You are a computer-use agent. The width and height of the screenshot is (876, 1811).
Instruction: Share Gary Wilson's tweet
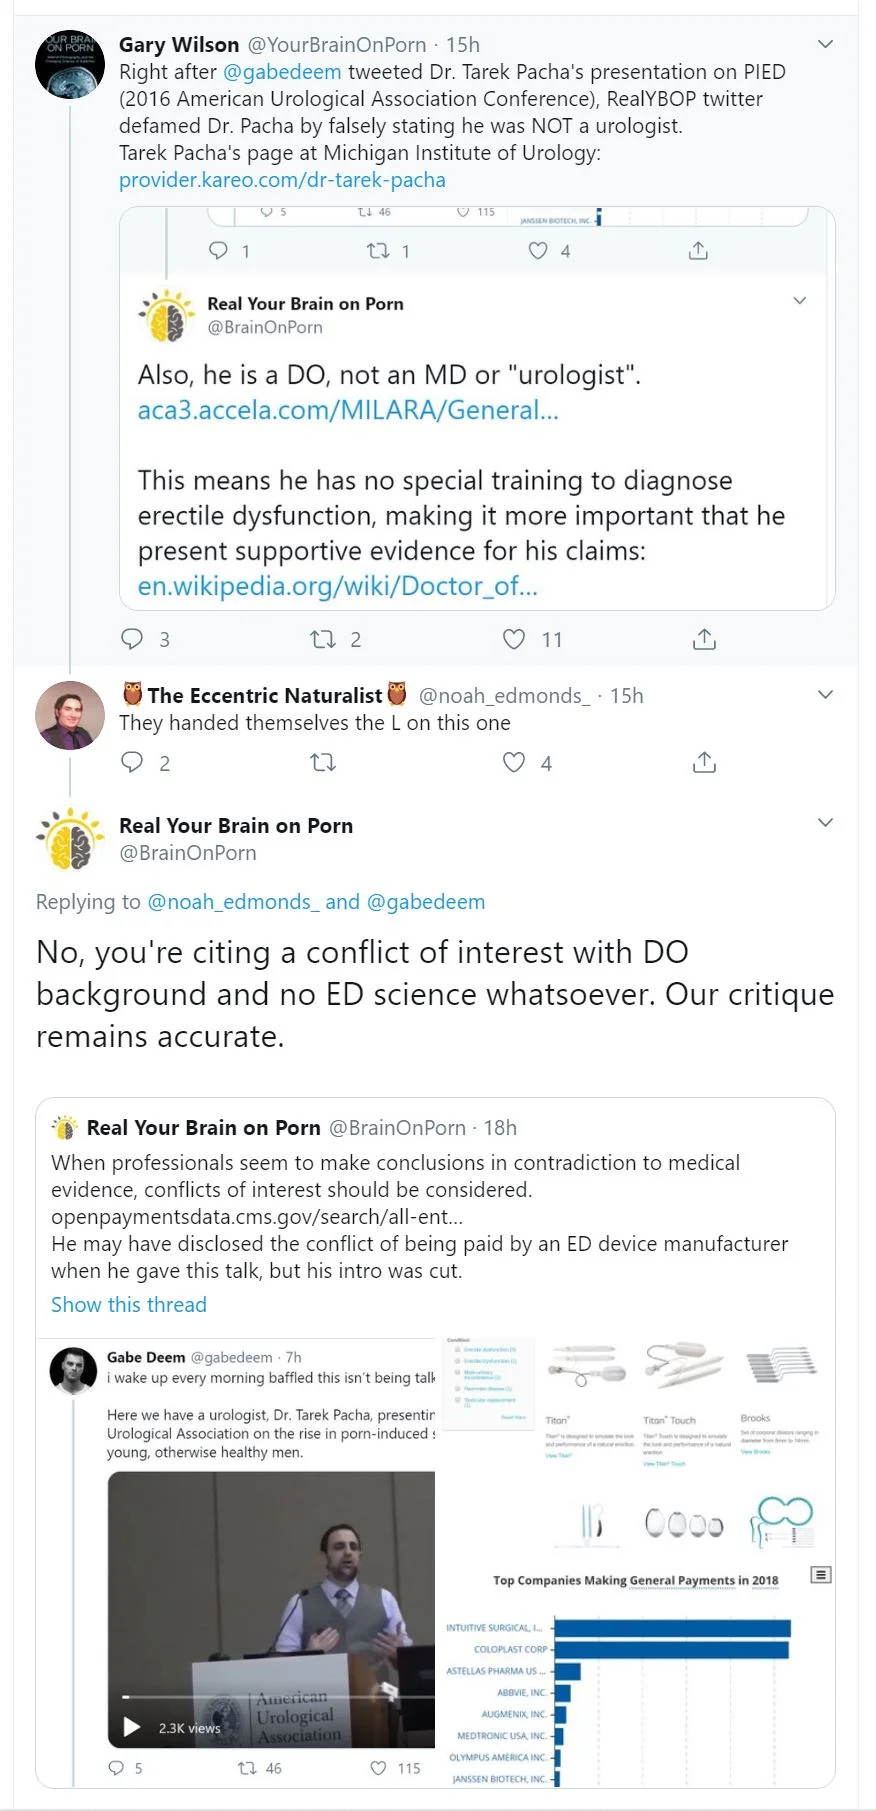point(704,639)
